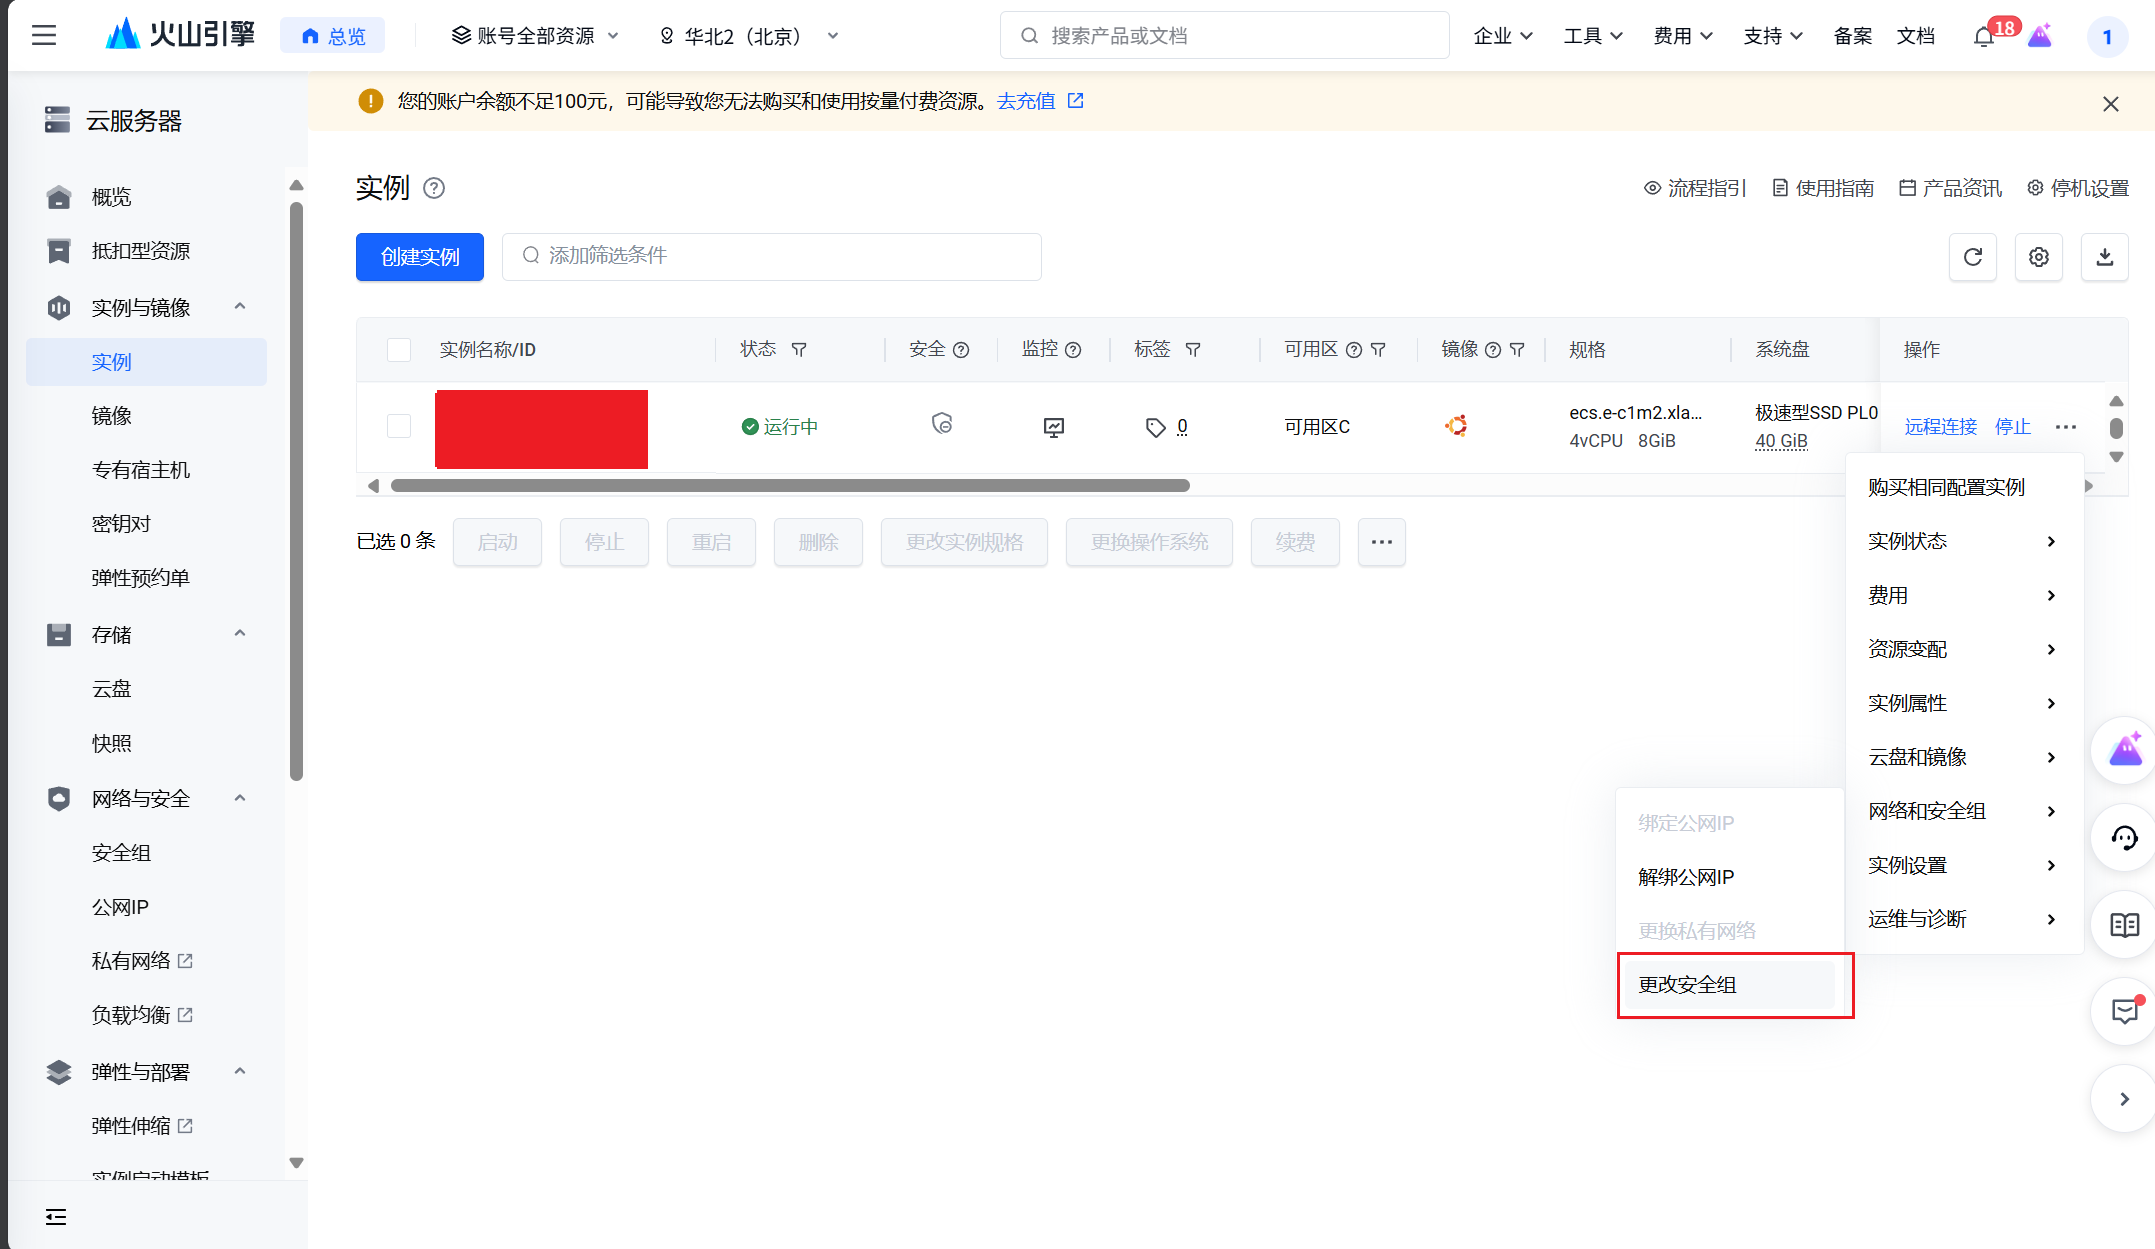Toggle the select-all header checkbox
The image size is (2155, 1249).
(x=399, y=350)
